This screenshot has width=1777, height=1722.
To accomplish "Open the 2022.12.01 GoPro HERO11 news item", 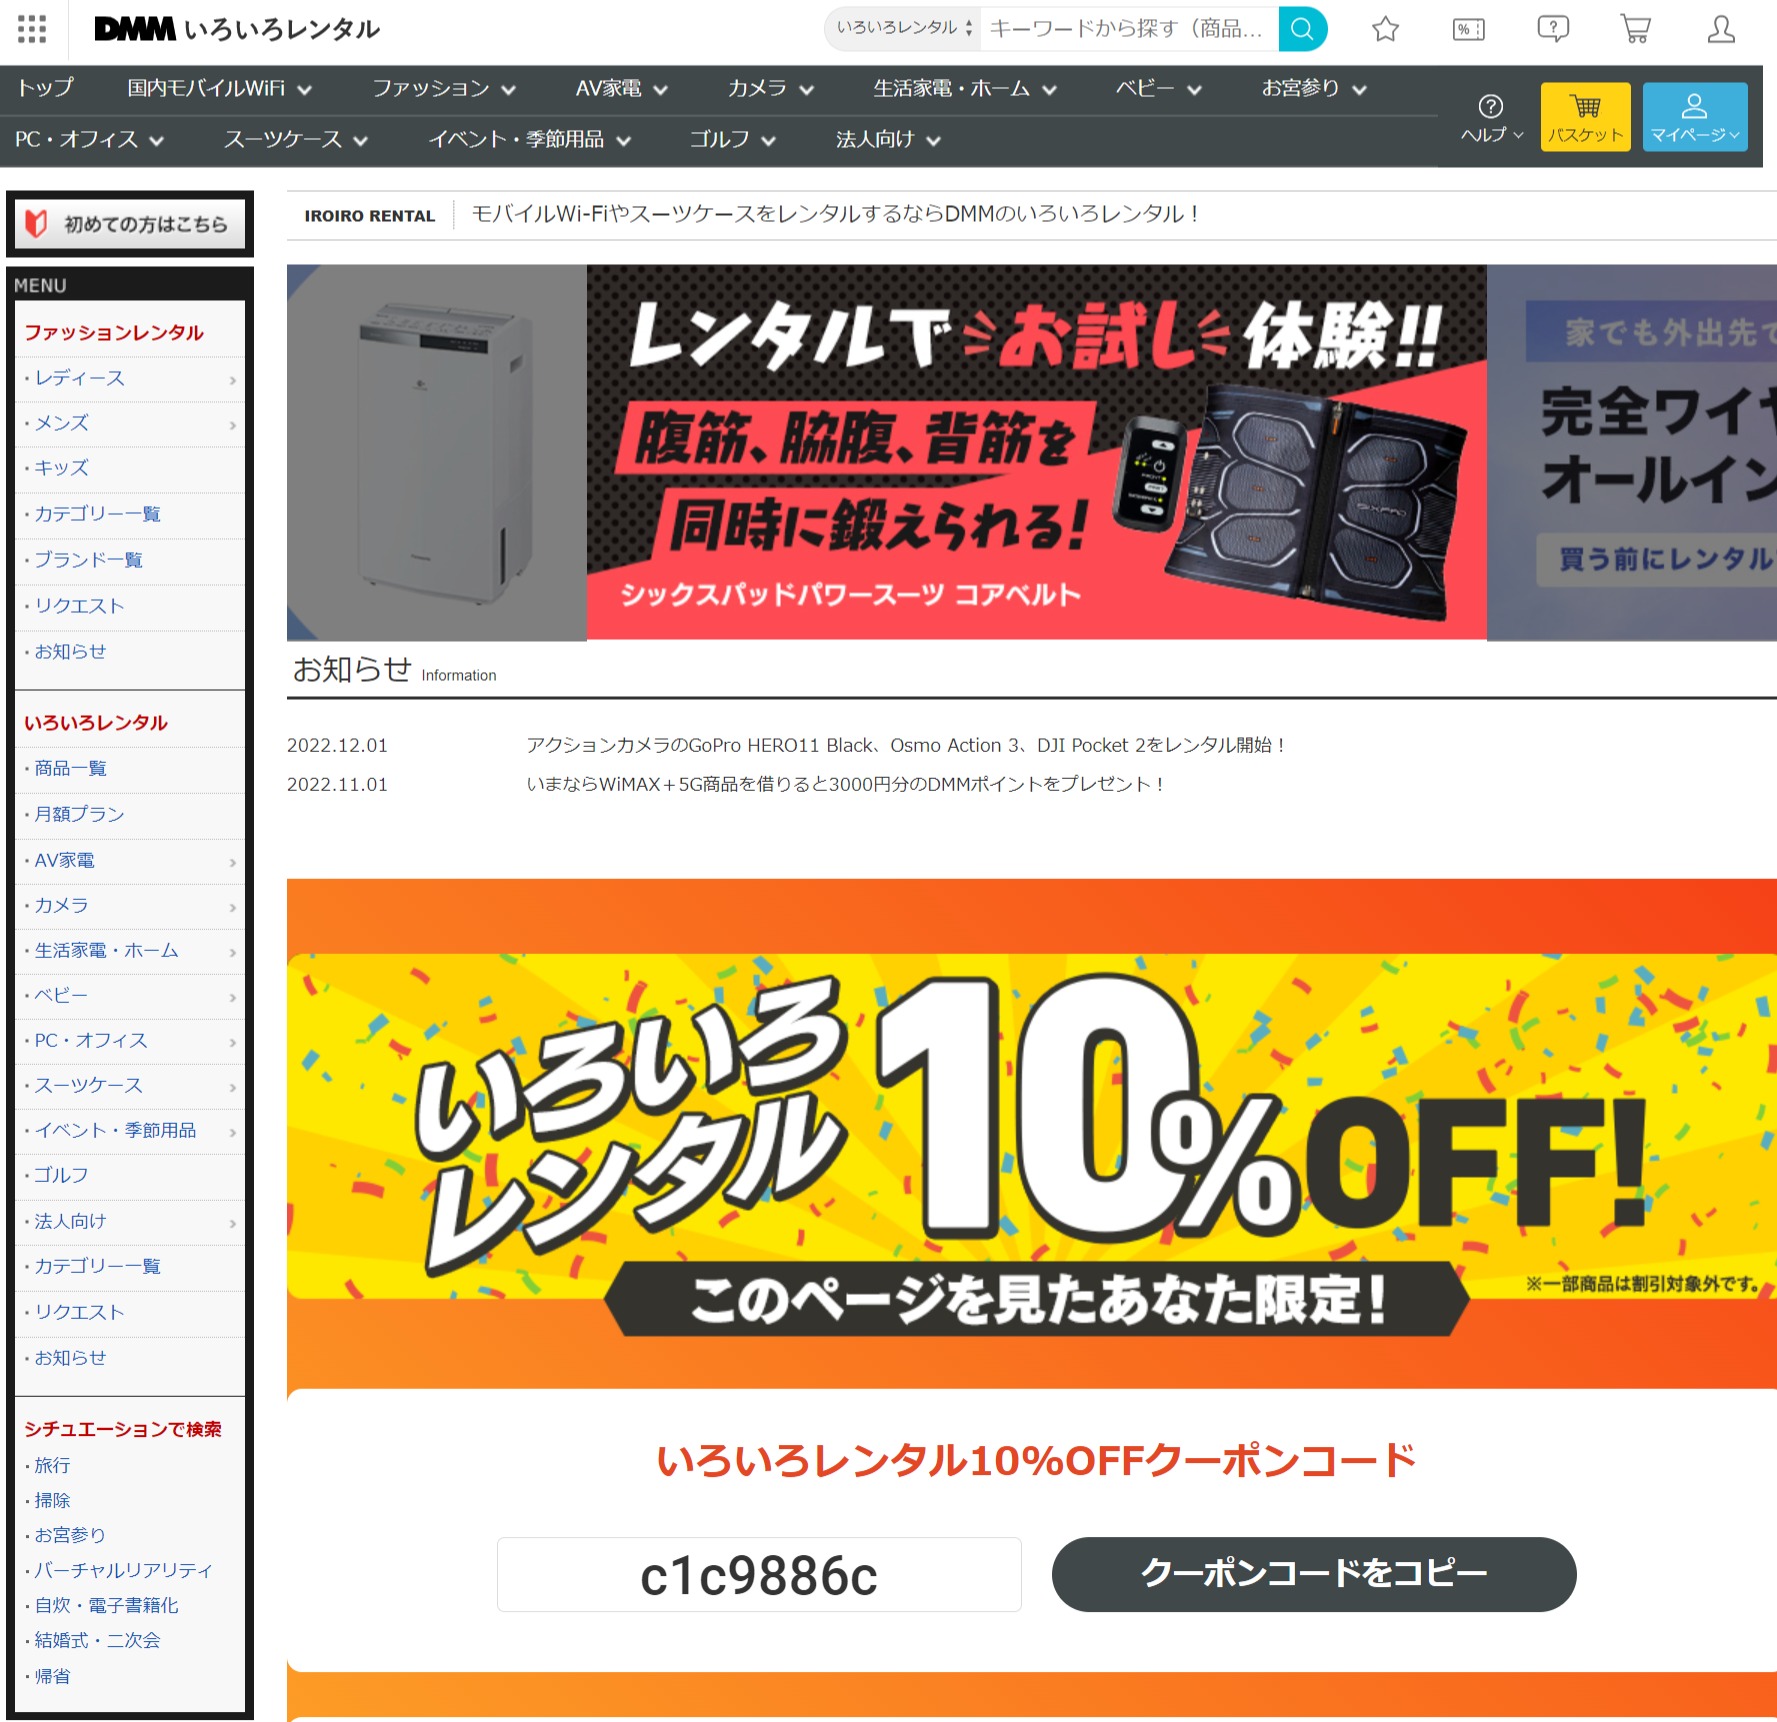I will (x=907, y=746).
